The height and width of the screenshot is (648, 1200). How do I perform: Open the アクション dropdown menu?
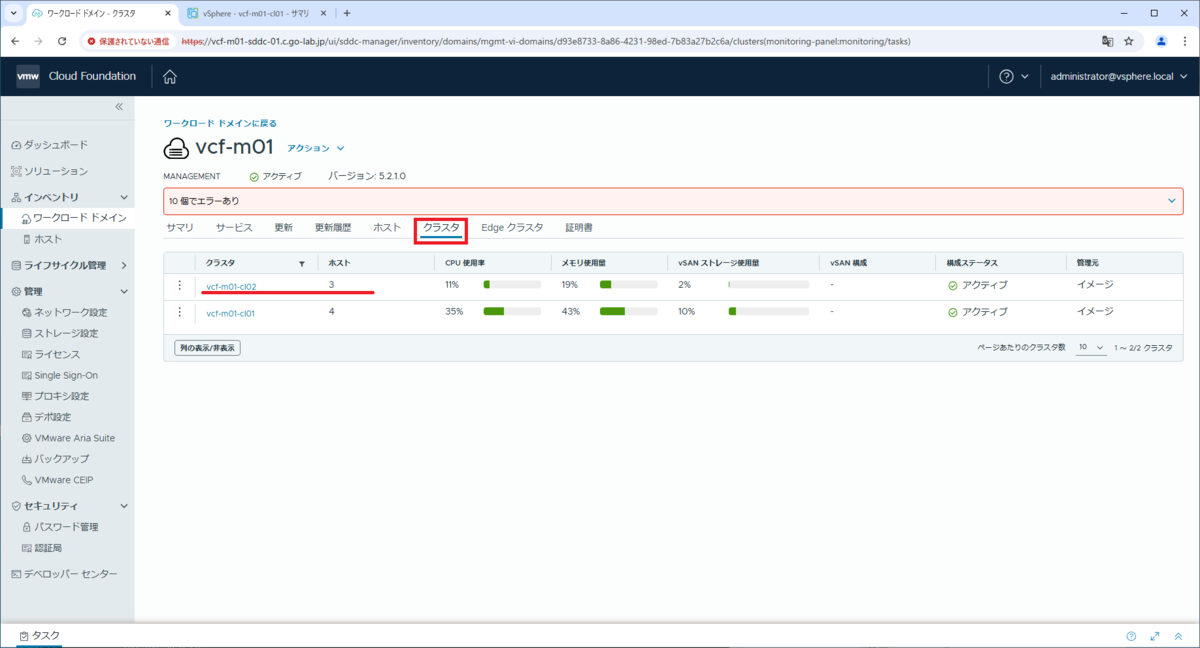pyautogui.click(x=316, y=148)
